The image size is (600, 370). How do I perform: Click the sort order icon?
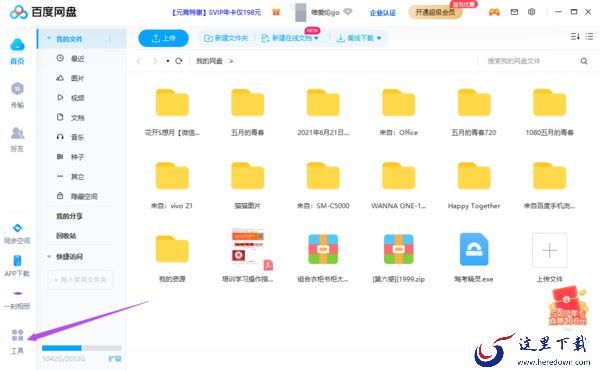click(575, 36)
